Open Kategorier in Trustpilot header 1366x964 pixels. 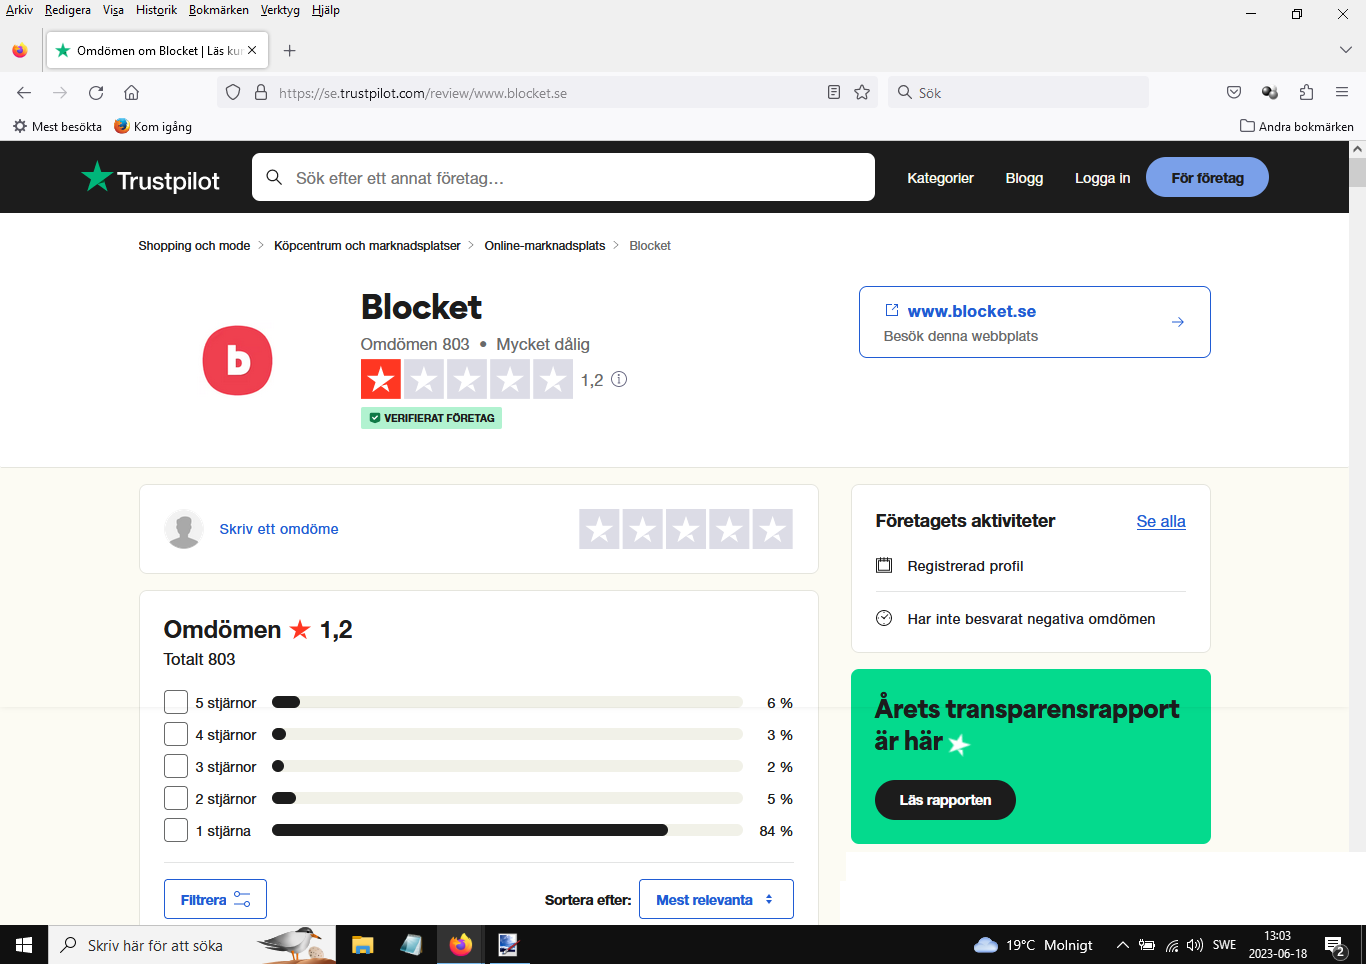pos(940,178)
